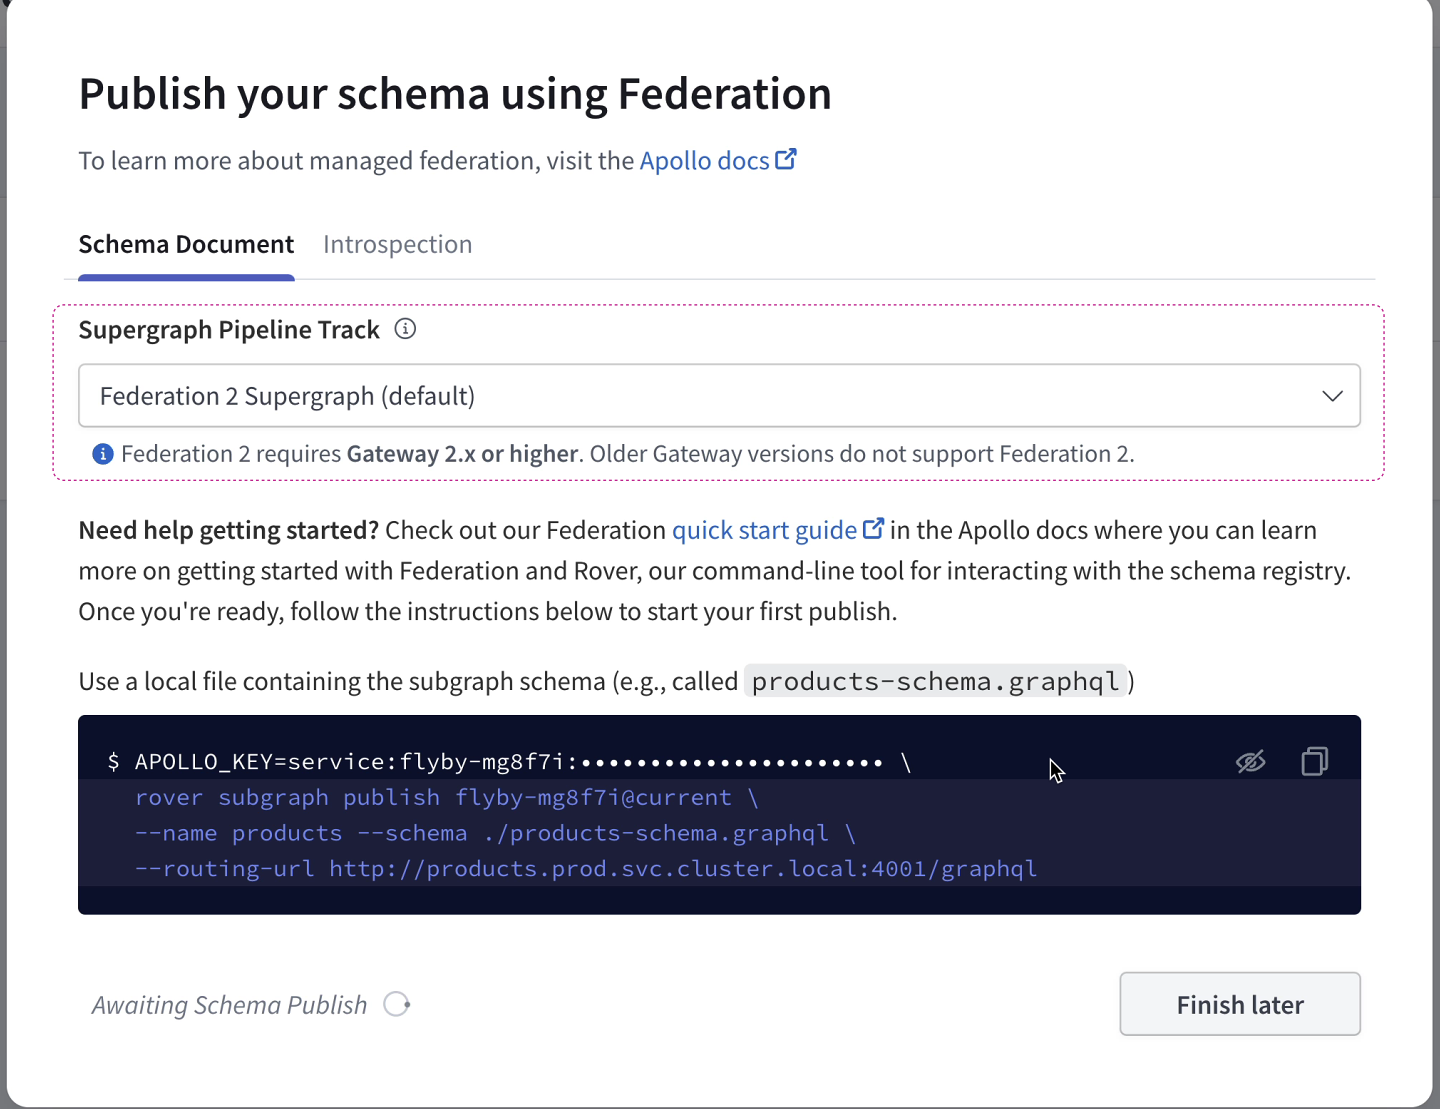
Task: Select the Schema Document tab
Action: coord(186,243)
